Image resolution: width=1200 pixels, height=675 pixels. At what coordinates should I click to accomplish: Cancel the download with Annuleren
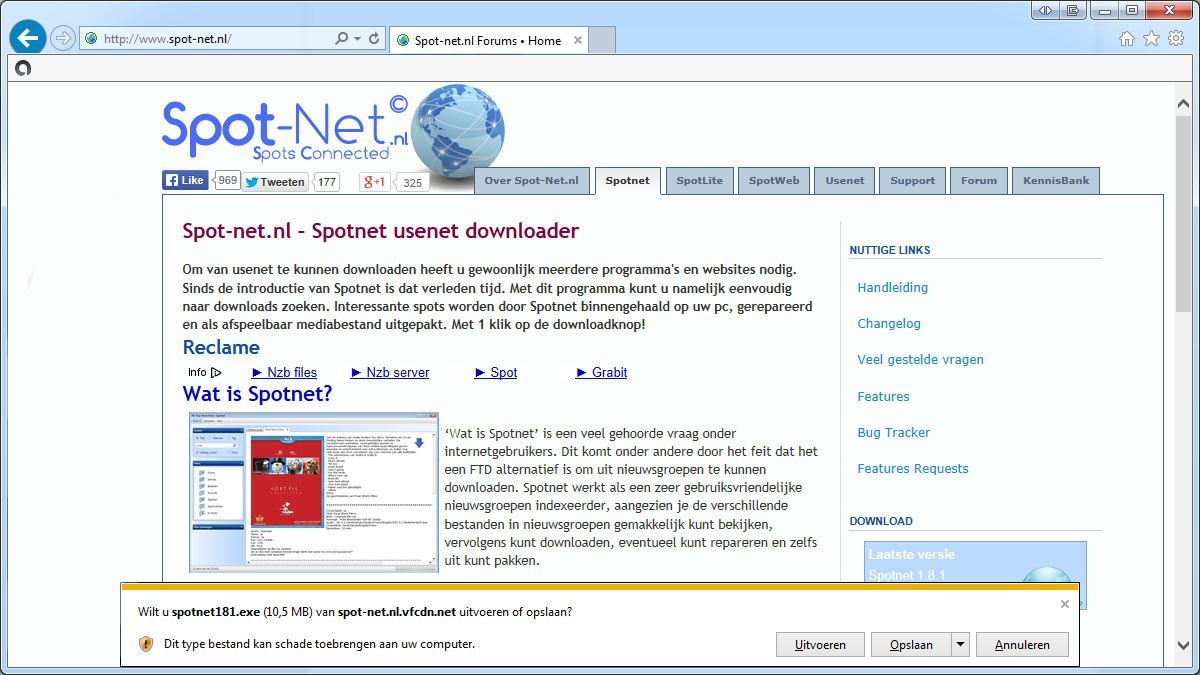[x=1022, y=644]
